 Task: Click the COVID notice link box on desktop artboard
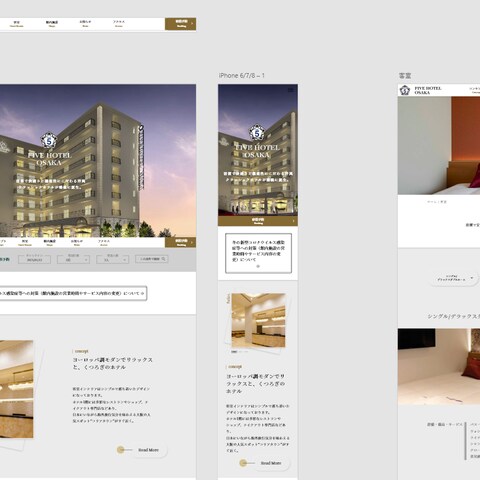[73, 293]
